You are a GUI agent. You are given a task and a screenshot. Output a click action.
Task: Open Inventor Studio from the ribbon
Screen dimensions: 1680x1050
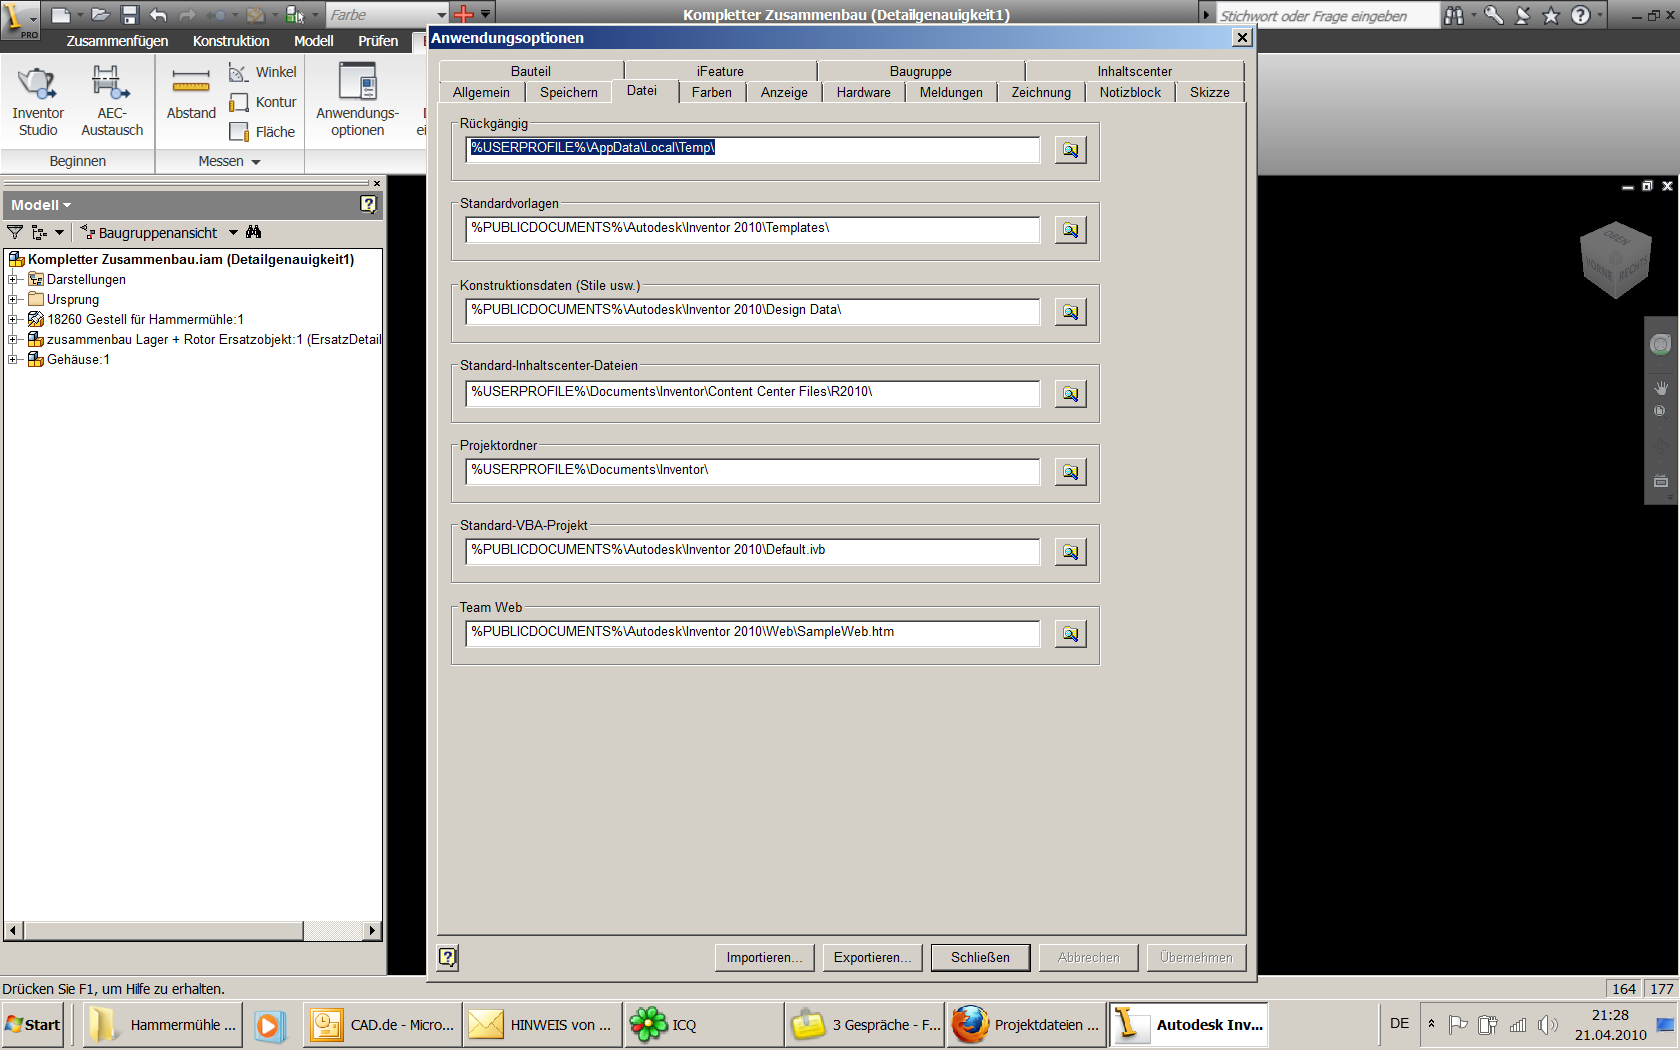pyautogui.click(x=38, y=101)
